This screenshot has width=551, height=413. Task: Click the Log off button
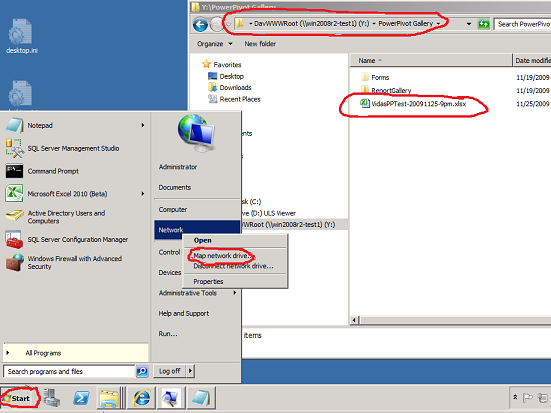tap(169, 371)
